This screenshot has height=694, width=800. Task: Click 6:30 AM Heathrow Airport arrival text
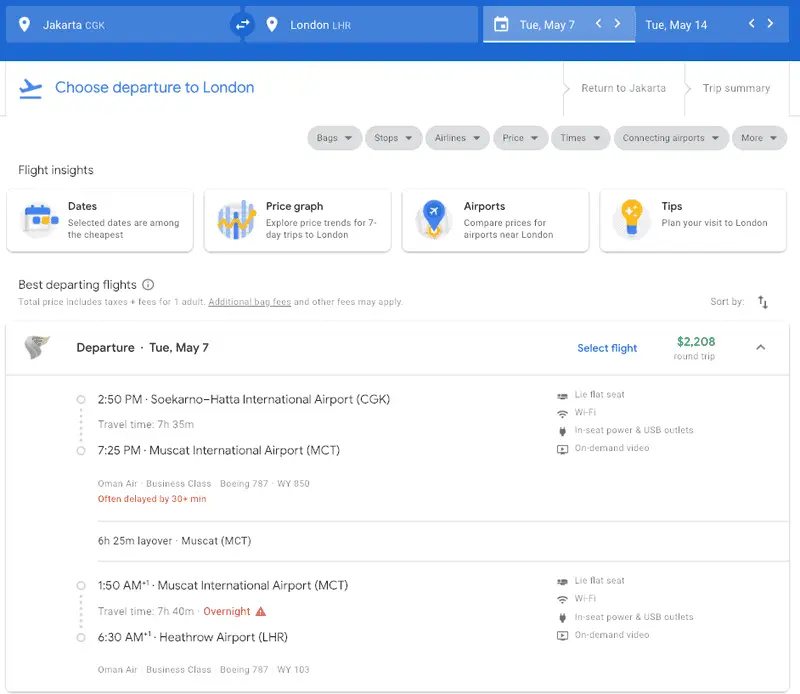pos(193,637)
